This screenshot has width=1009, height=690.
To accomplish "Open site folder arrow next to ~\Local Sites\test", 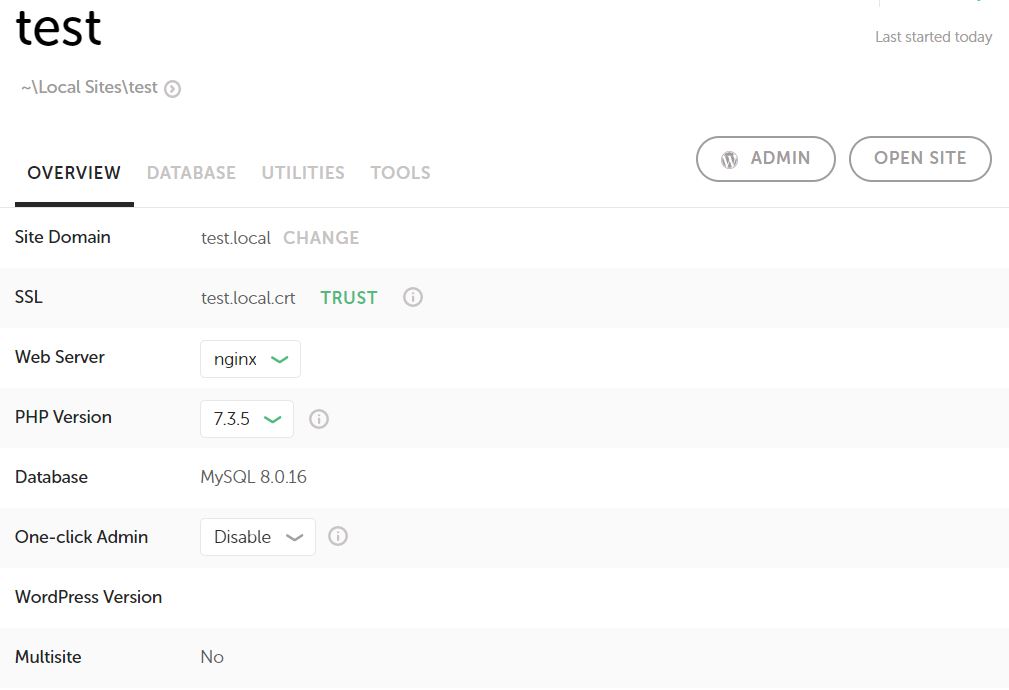I will click(172, 88).
